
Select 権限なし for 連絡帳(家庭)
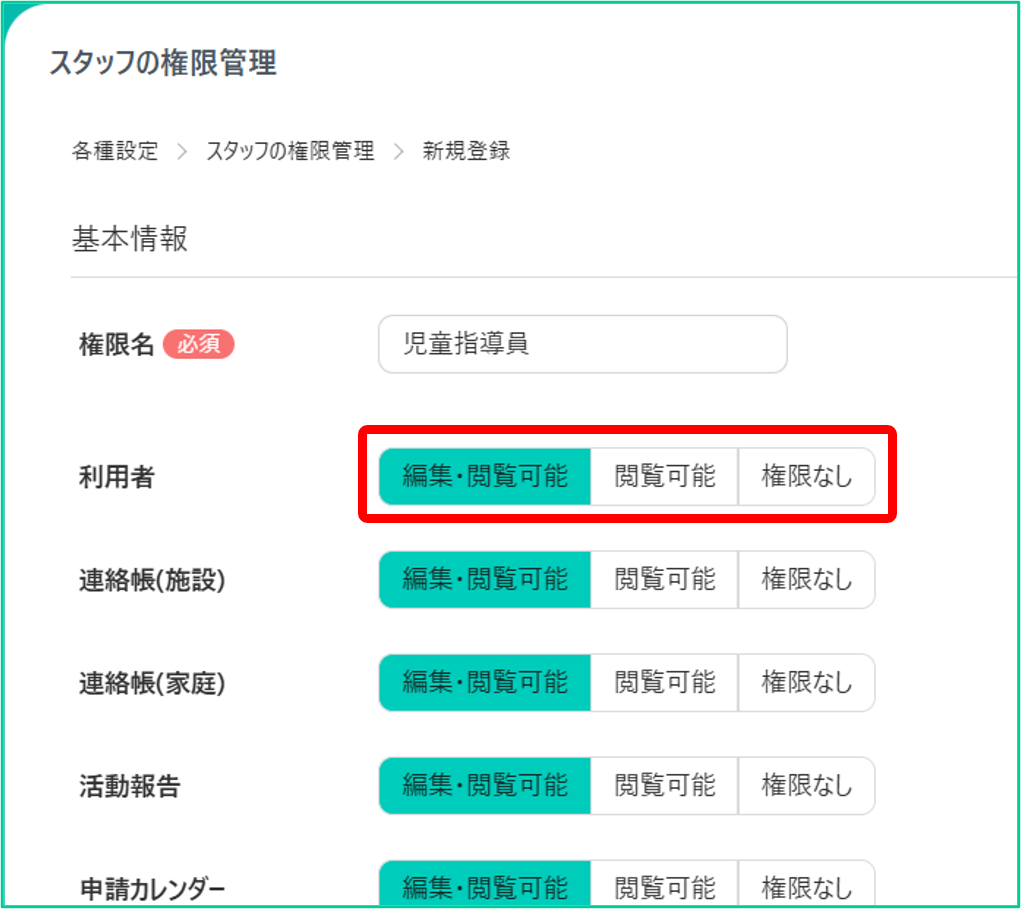(807, 683)
